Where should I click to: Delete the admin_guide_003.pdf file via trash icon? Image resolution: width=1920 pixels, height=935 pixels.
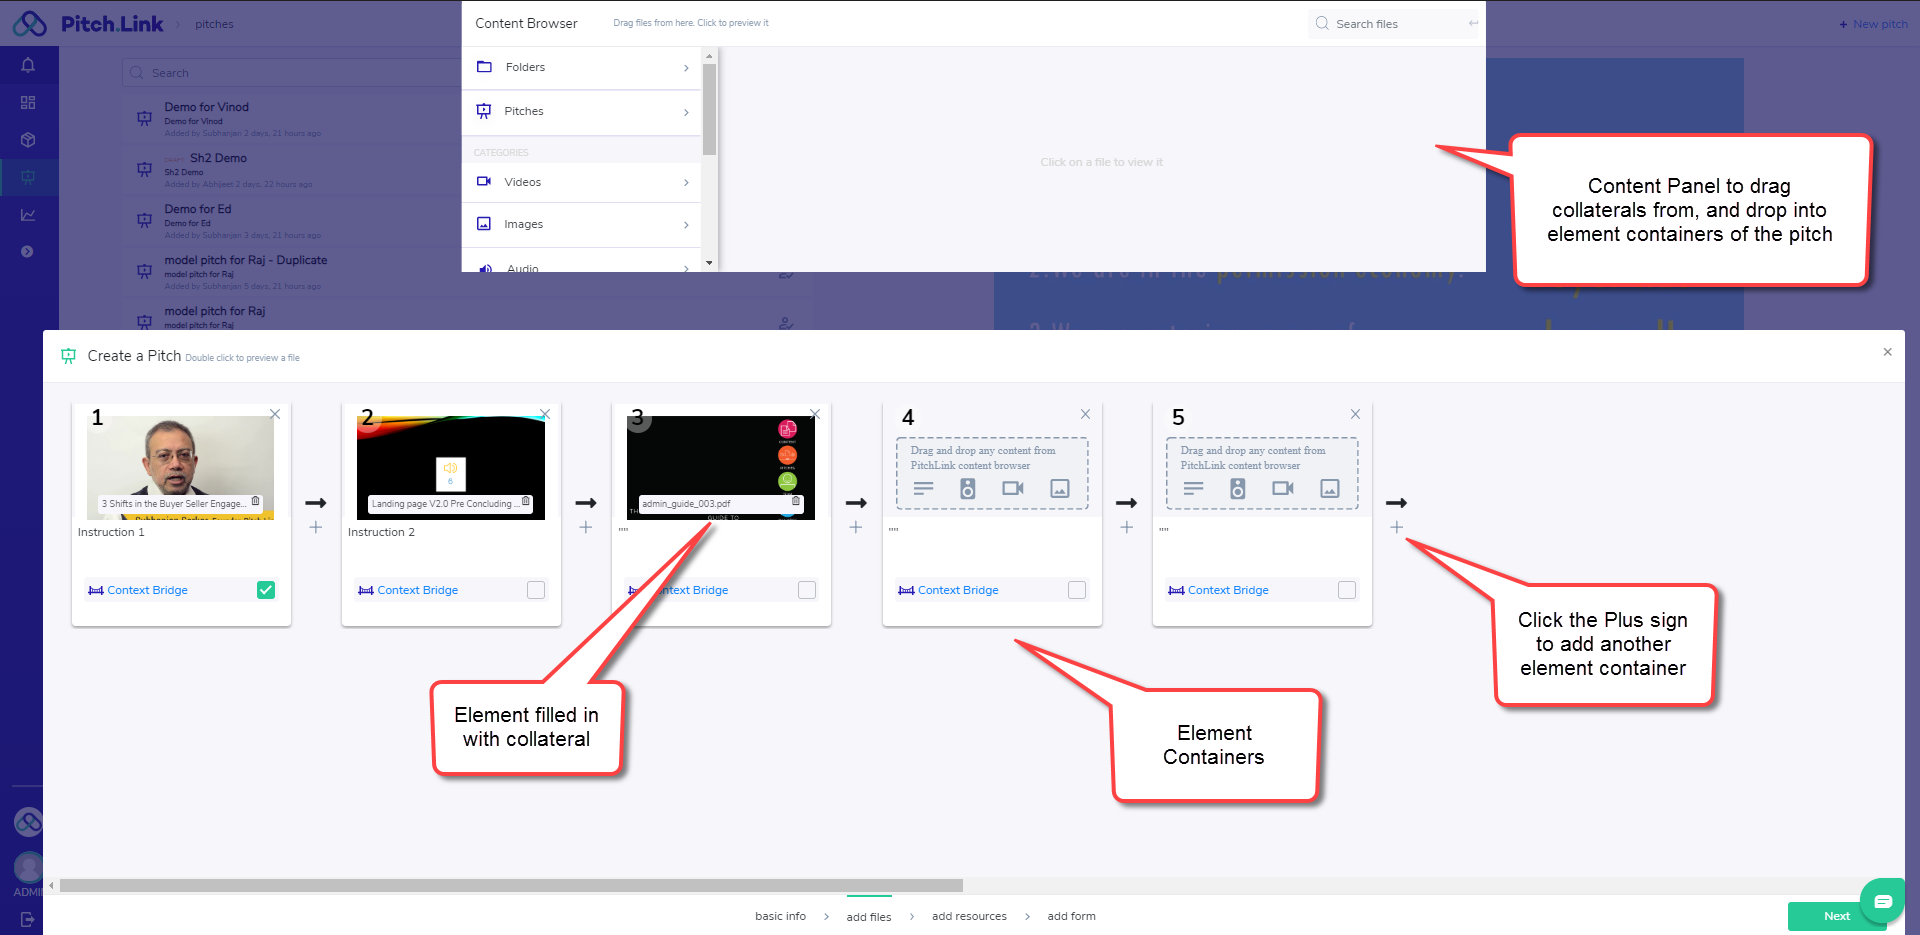(x=796, y=502)
